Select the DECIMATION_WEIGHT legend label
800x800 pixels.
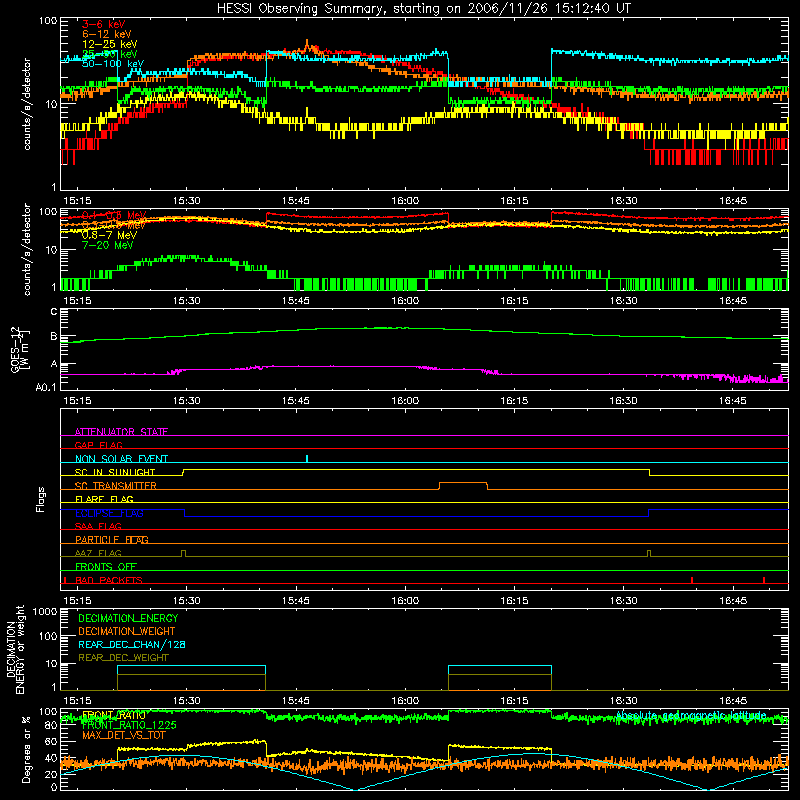127,631
